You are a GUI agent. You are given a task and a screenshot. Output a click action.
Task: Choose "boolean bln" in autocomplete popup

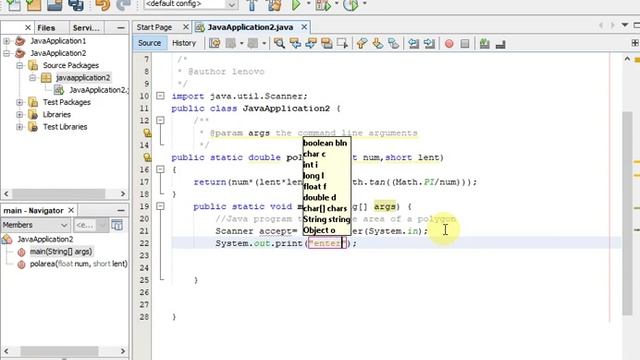point(325,143)
